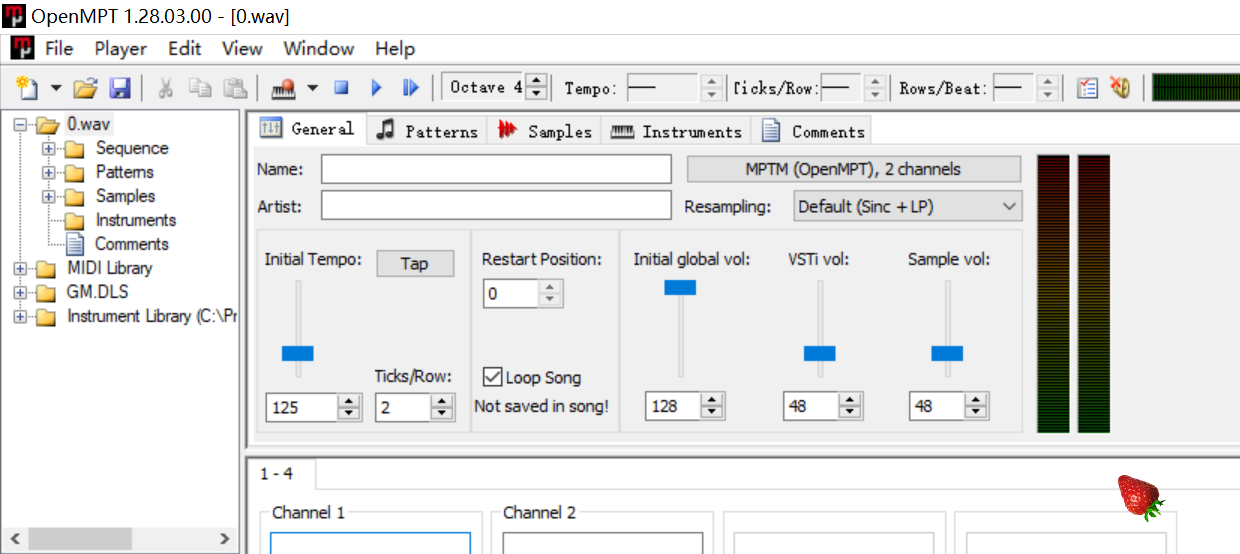Select Instruments folder in tree

point(135,220)
